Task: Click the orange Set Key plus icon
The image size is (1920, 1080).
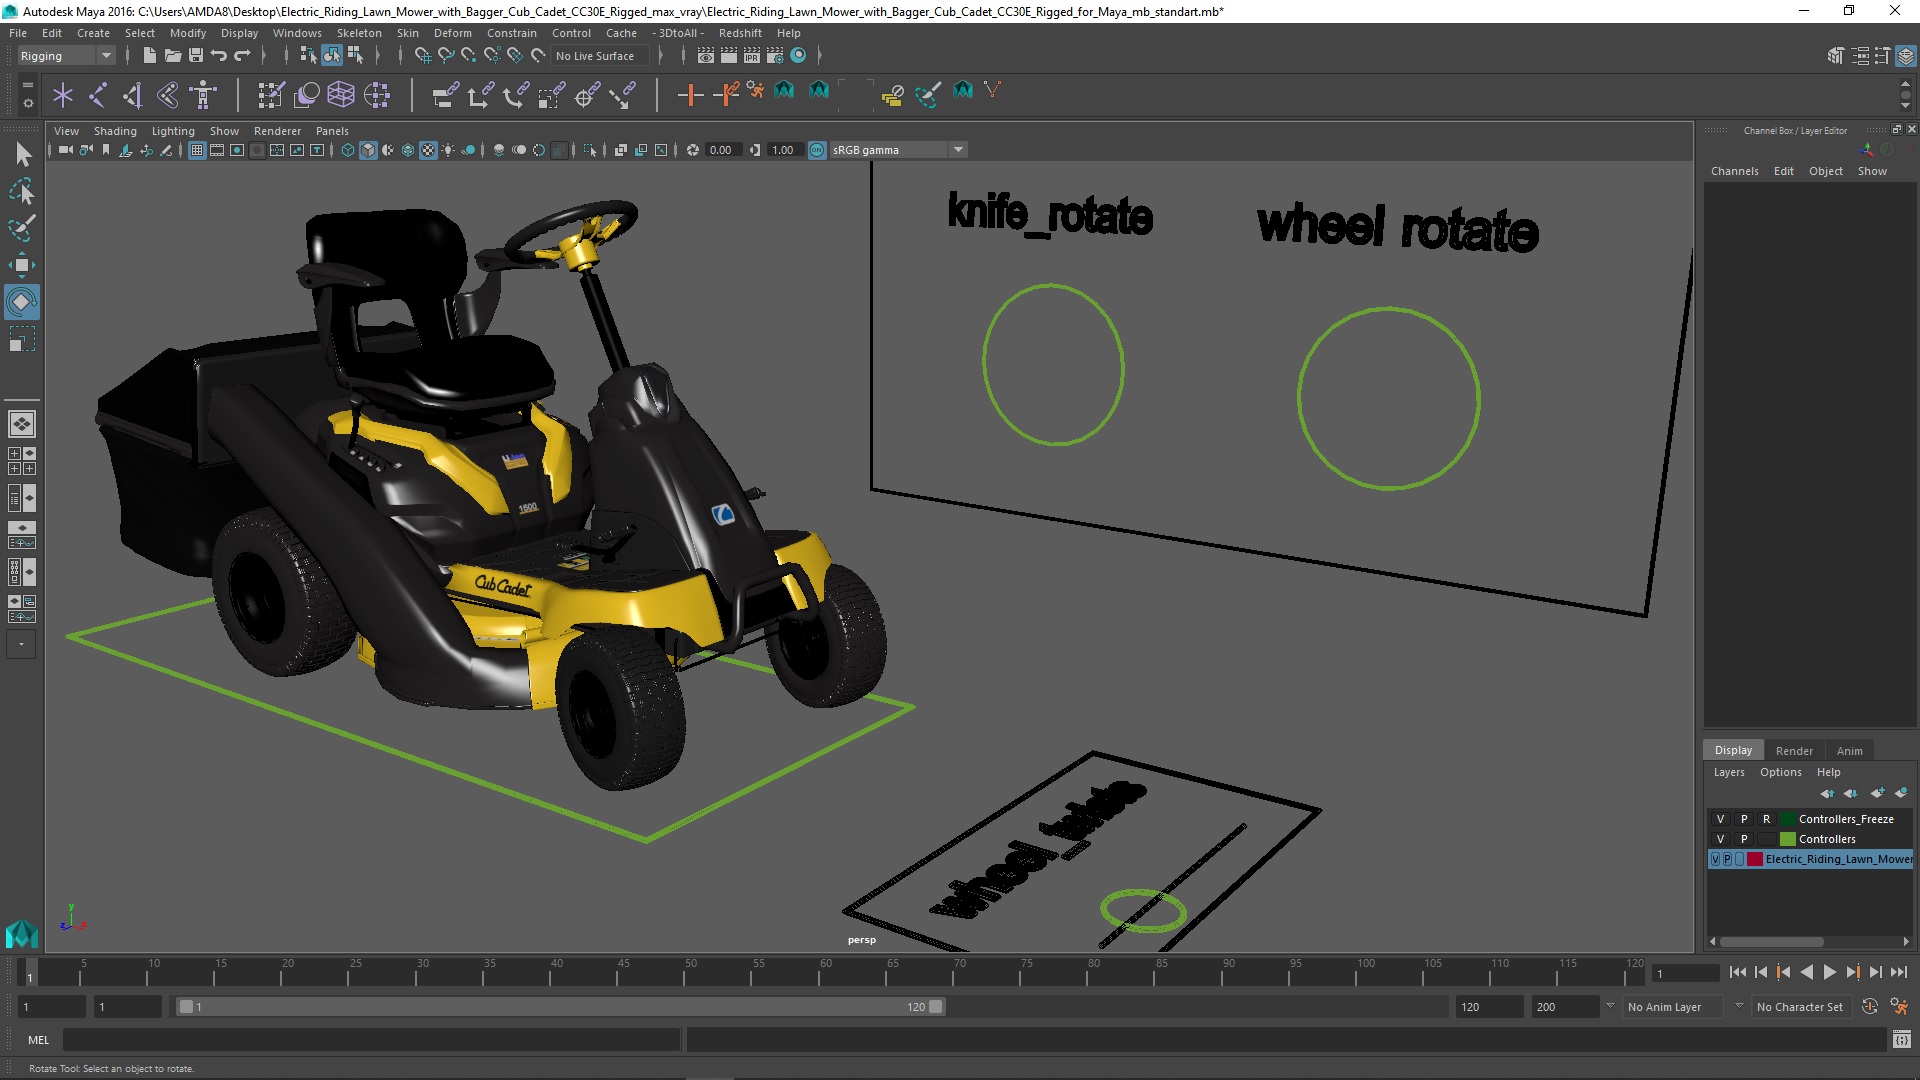Action: point(690,95)
